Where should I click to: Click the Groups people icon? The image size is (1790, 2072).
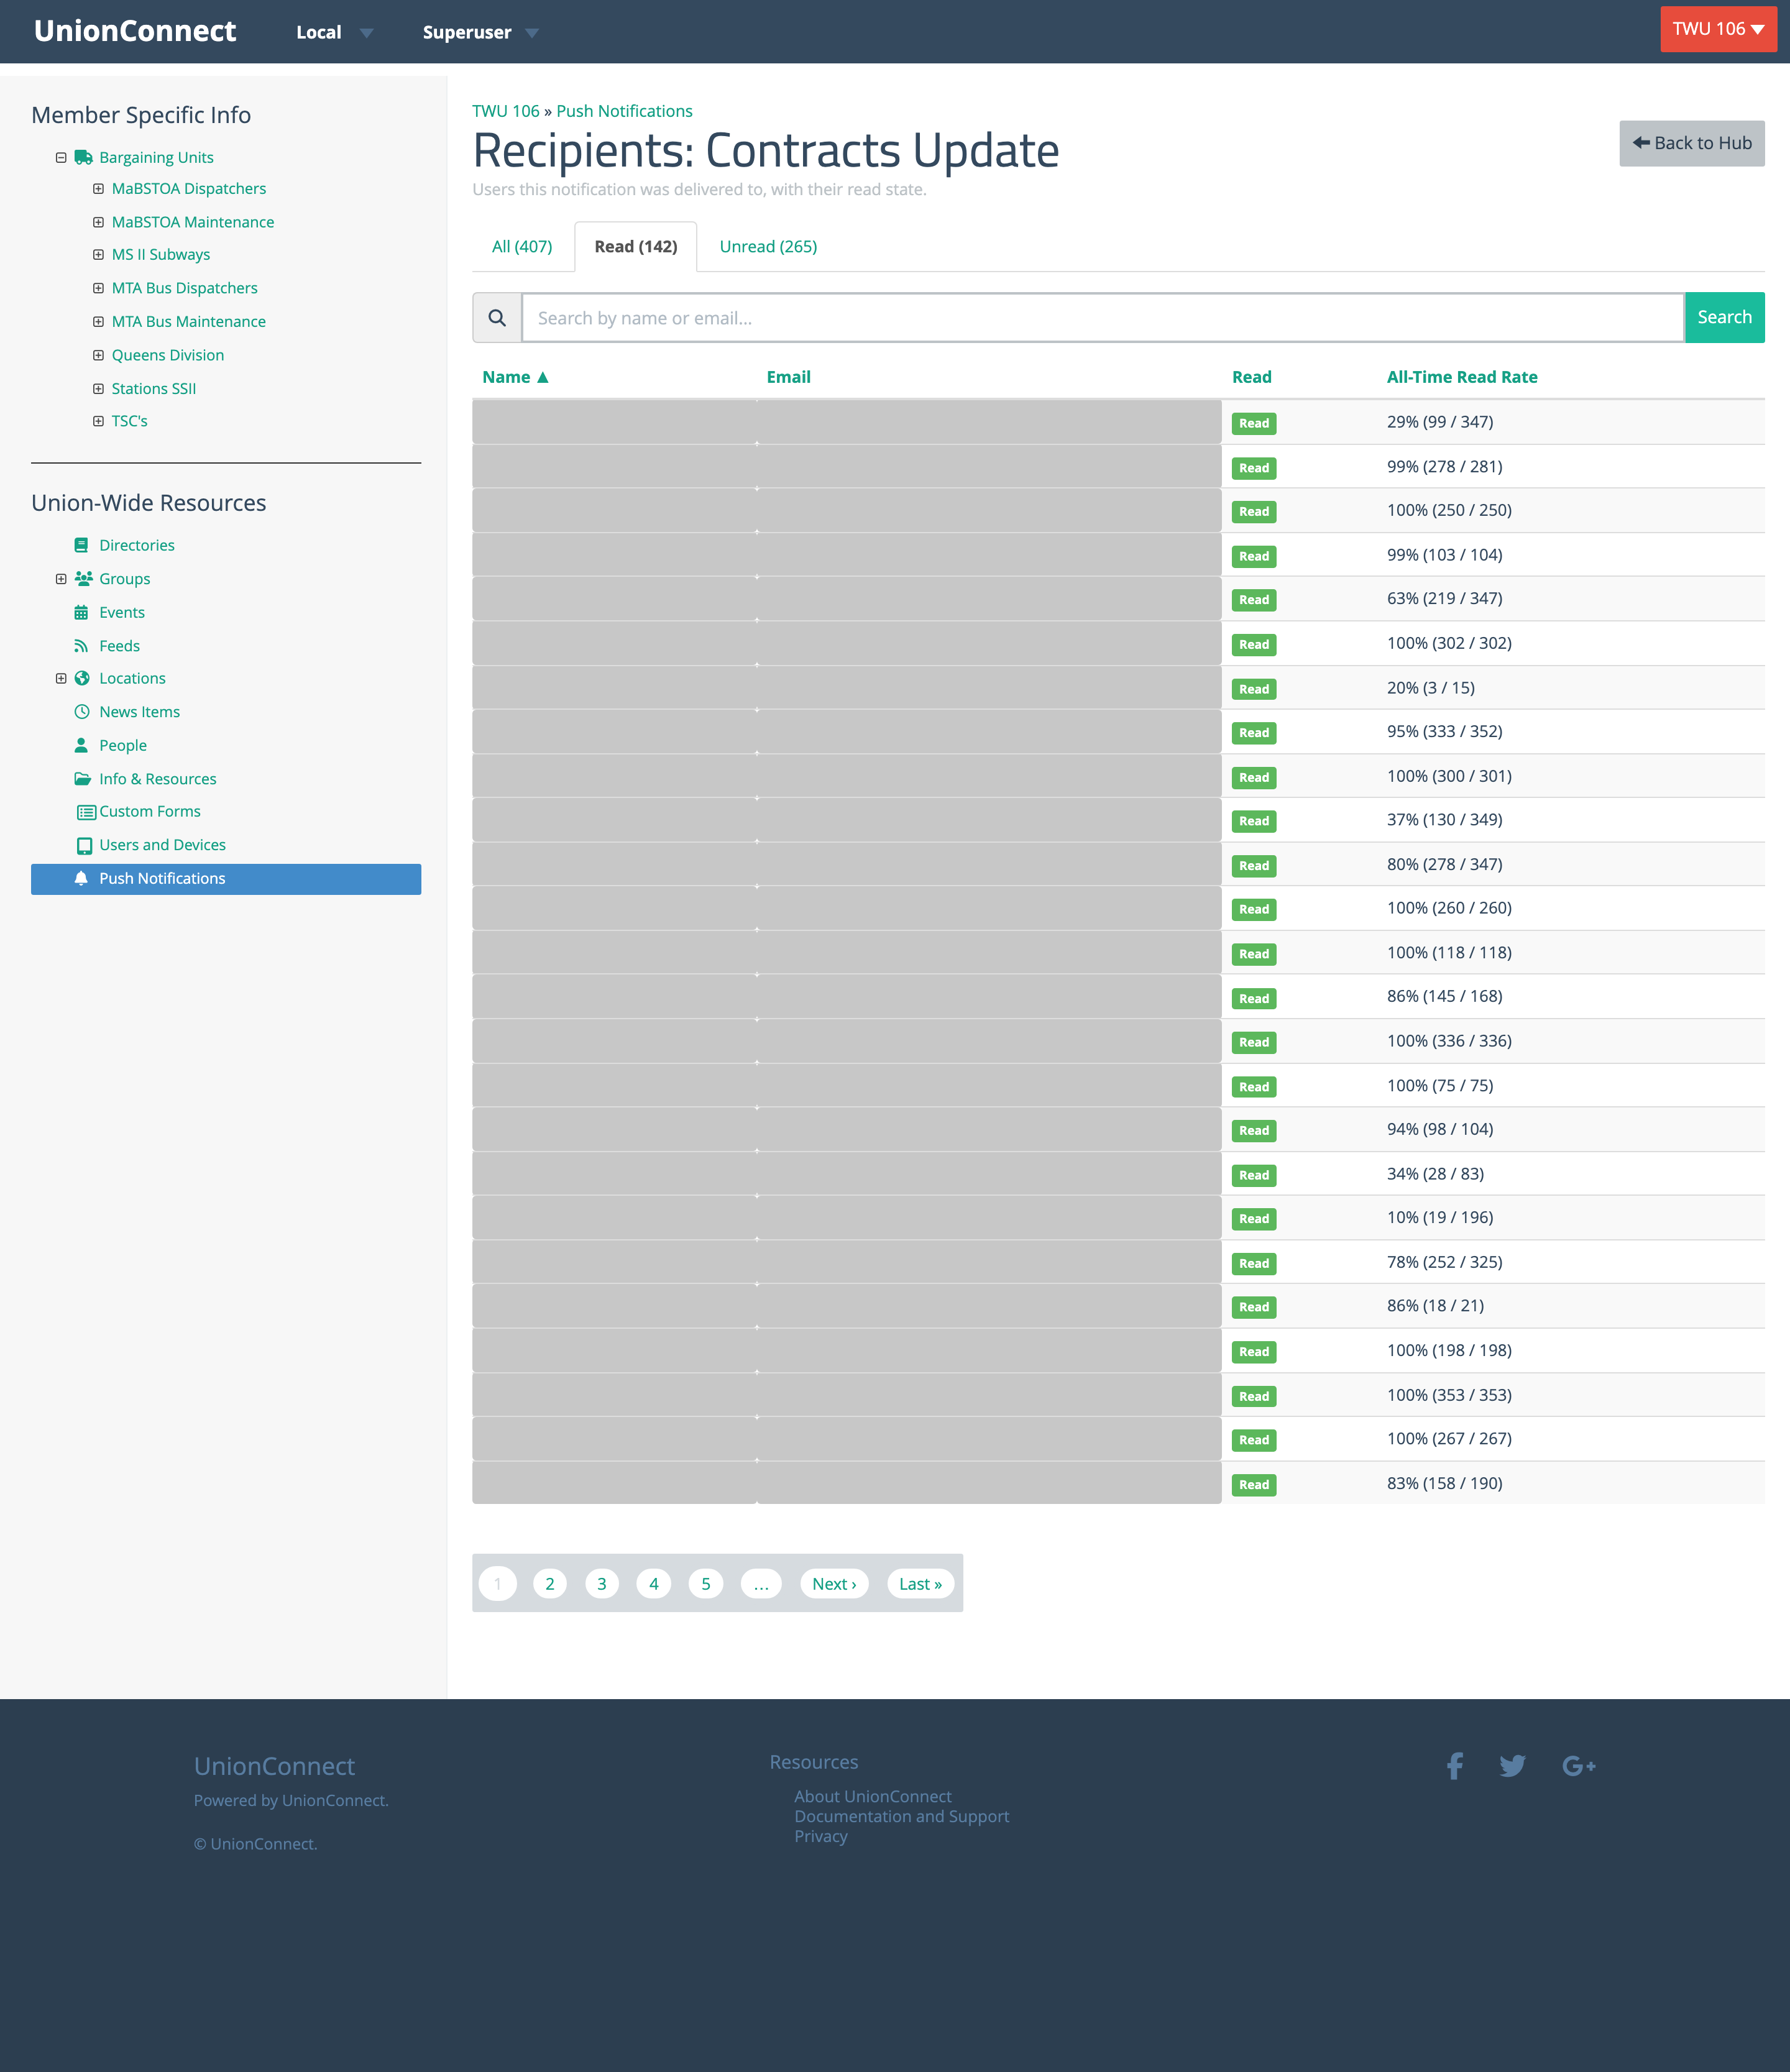(83, 579)
